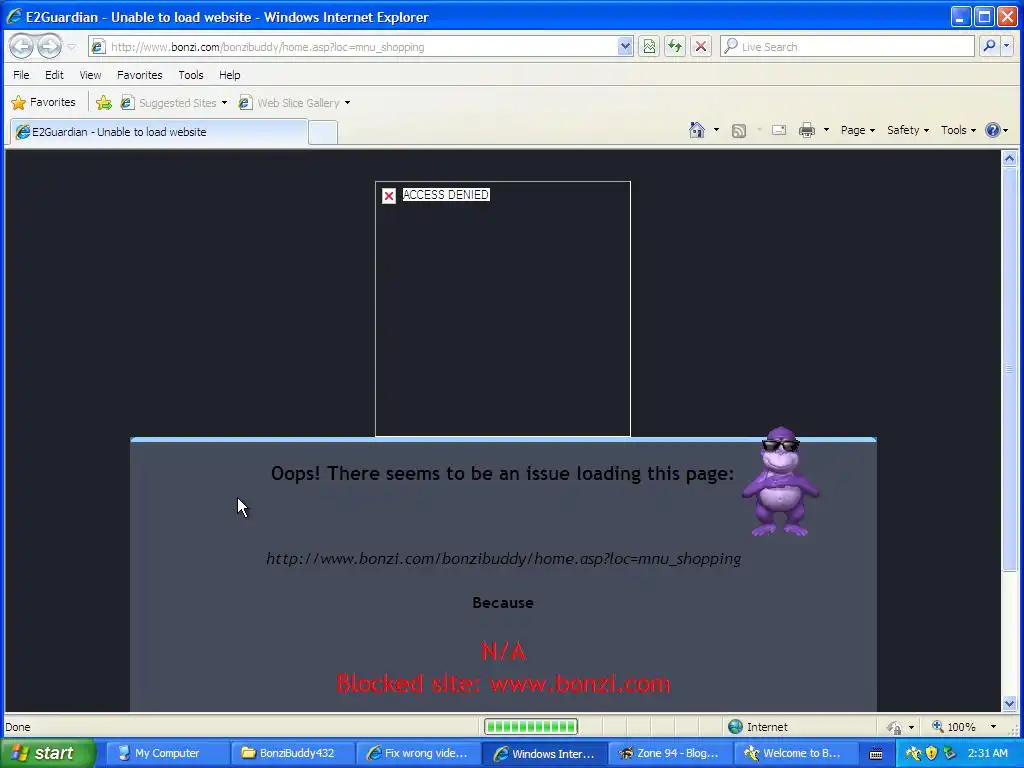Open the Favorites star button
The height and width of the screenshot is (768, 1024).
point(43,103)
